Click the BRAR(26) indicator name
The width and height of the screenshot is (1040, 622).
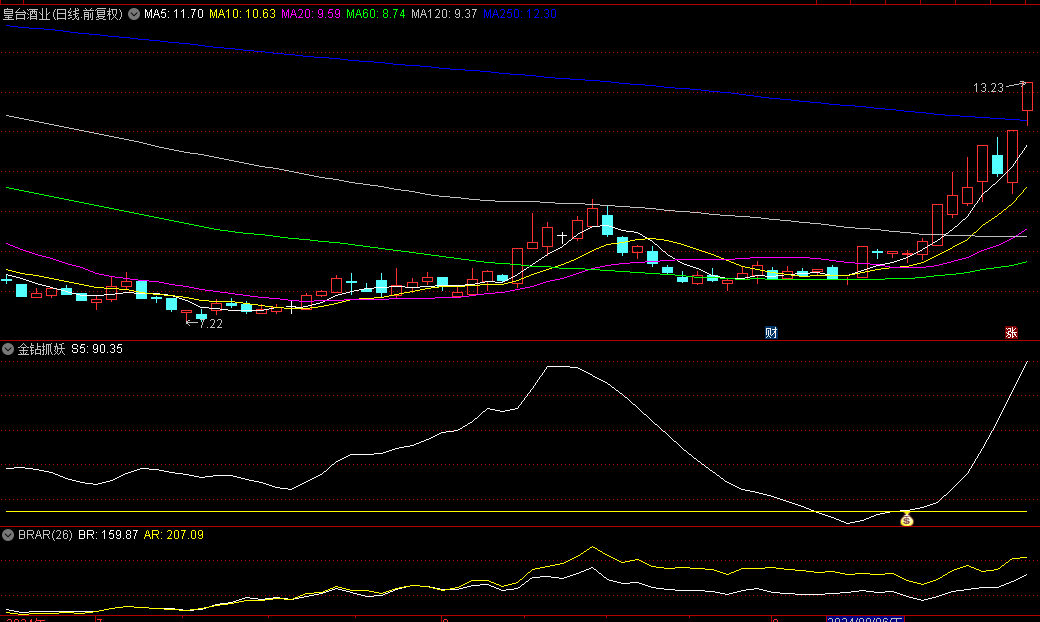click(x=45, y=534)
